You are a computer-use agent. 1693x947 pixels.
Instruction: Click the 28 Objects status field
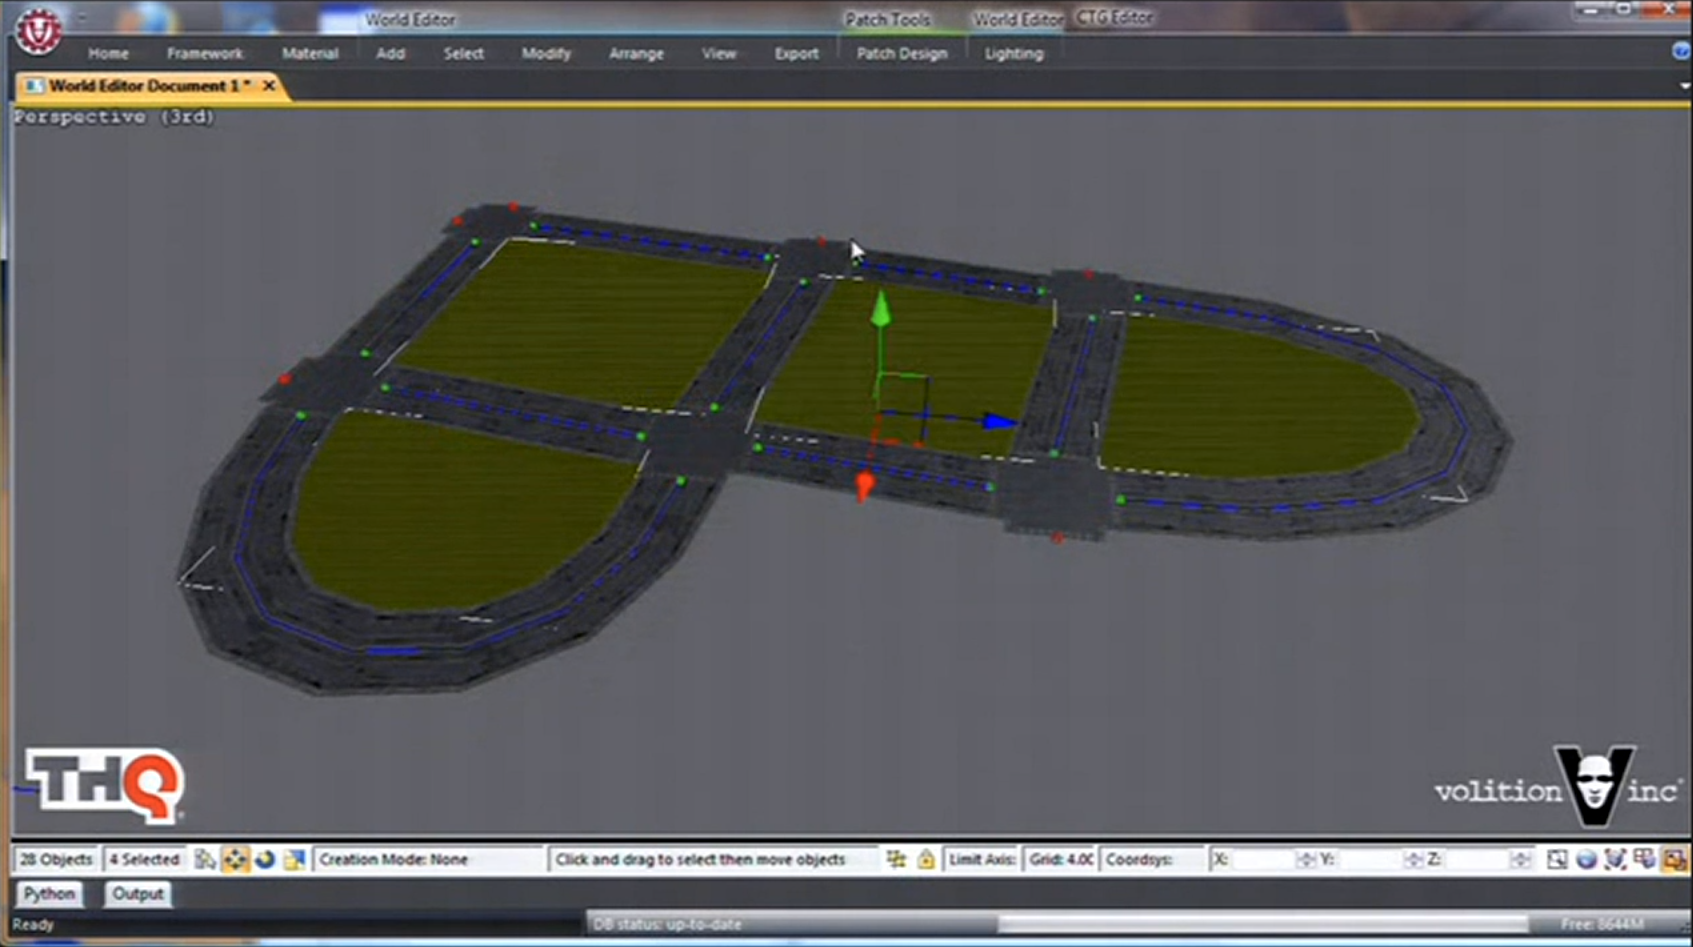pos(56,859)
